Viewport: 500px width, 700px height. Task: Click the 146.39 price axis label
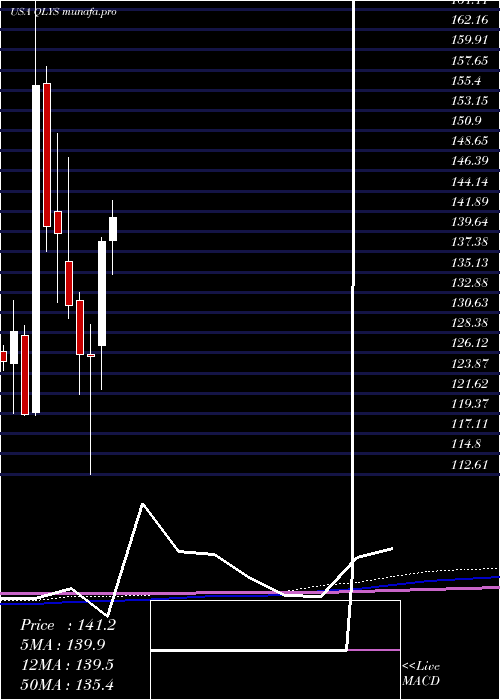click(470, 161)
